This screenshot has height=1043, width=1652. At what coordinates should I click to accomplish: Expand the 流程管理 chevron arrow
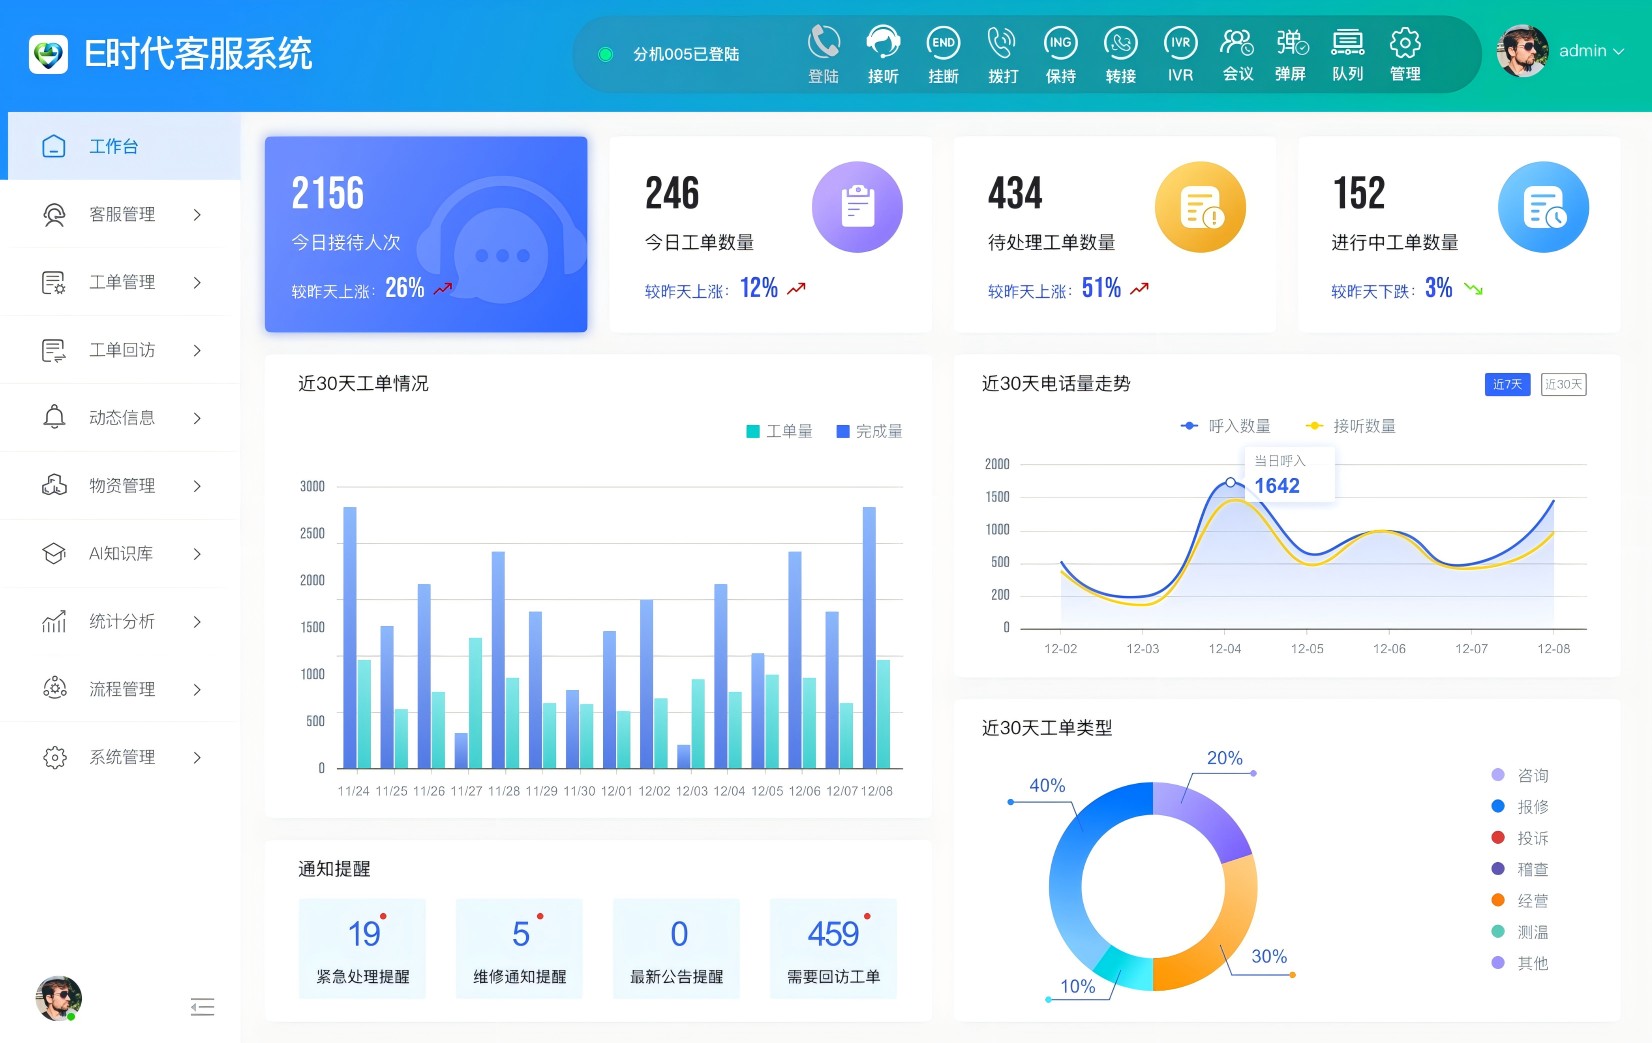197,689
